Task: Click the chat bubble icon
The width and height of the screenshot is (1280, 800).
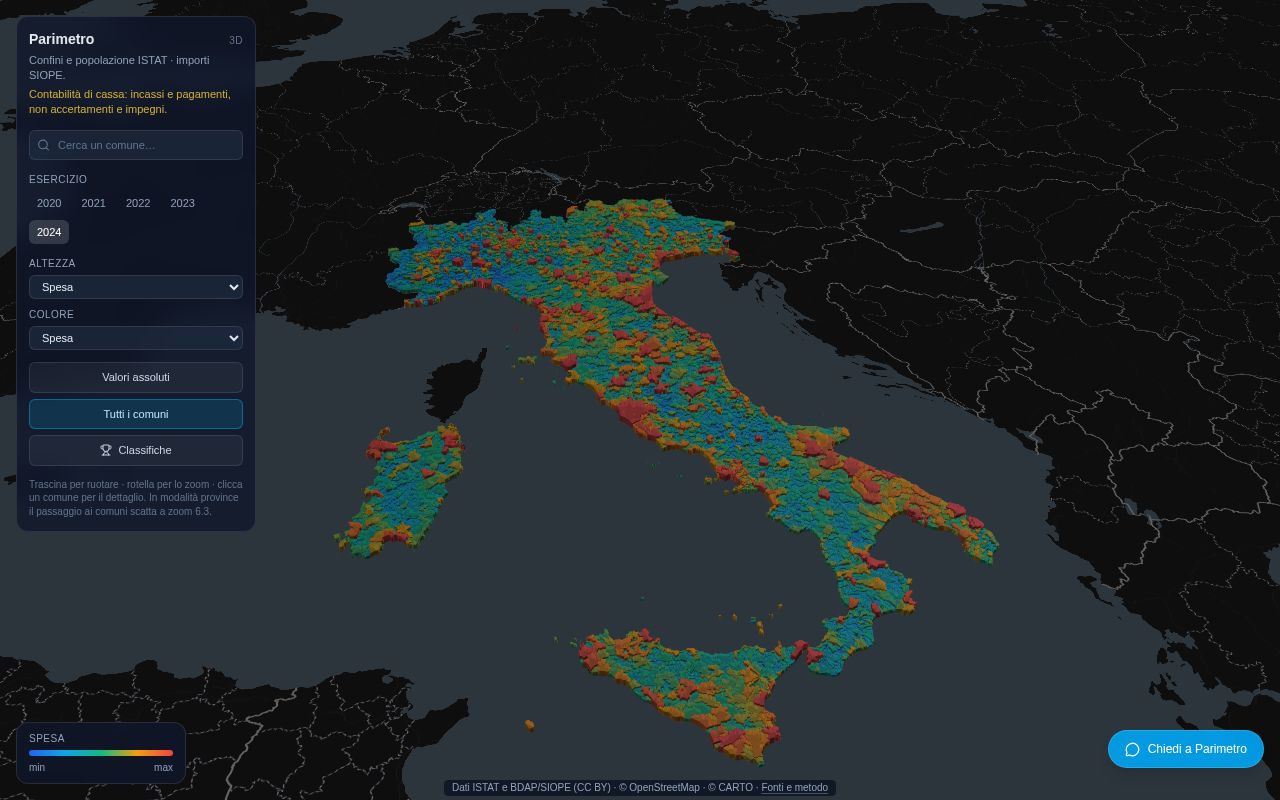Action: tap(1132, 749)
